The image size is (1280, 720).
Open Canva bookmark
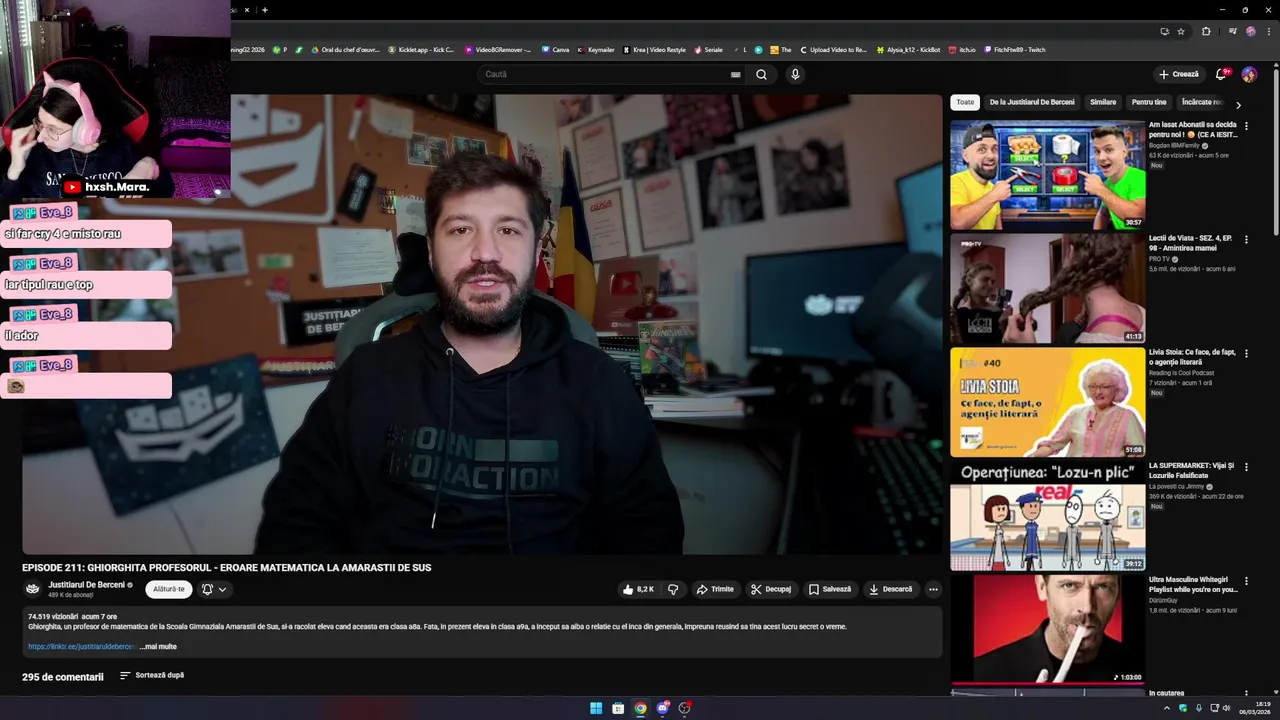556,49
